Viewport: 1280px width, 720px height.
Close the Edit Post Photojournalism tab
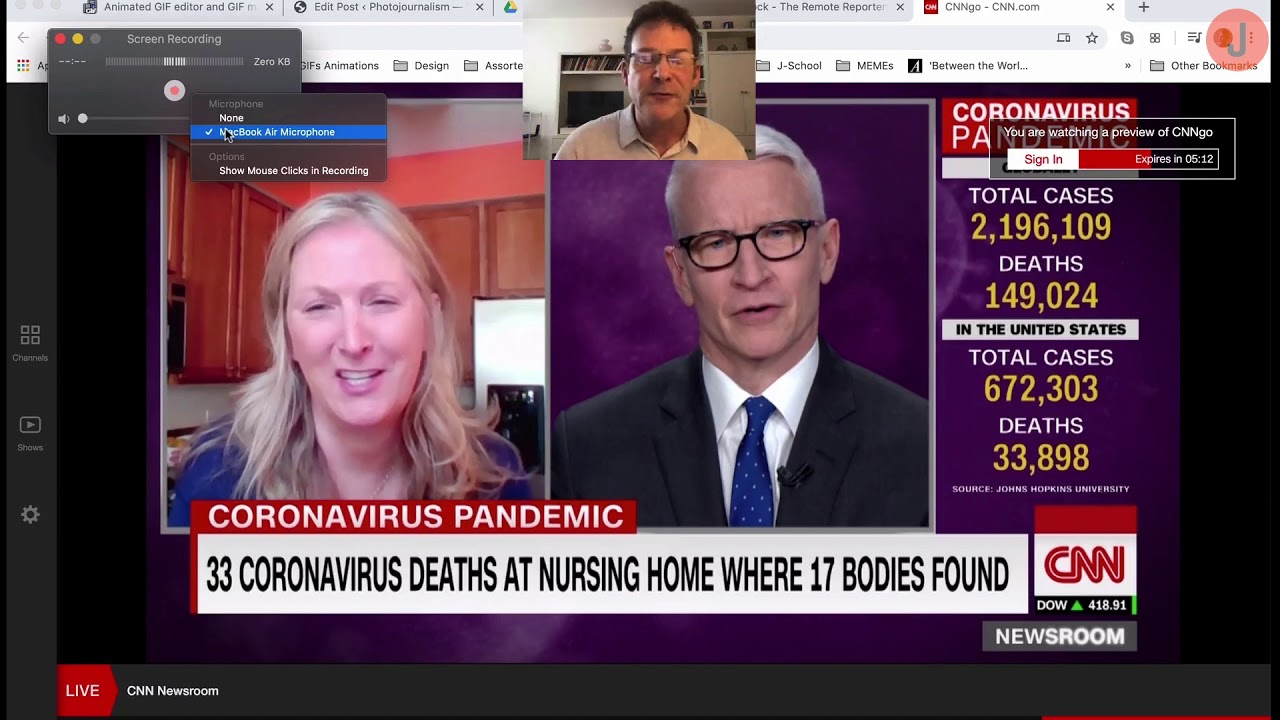pos(479,7)
